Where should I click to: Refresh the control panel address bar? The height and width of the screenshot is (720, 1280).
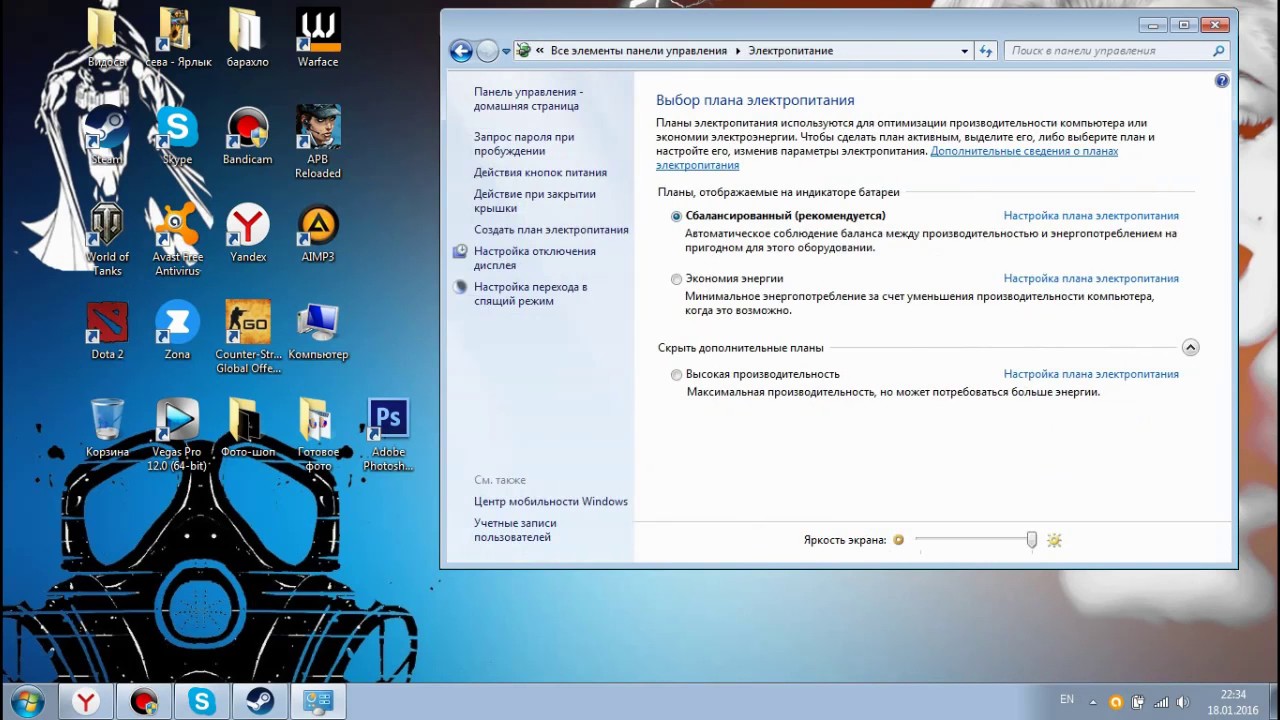click(986, 51)
